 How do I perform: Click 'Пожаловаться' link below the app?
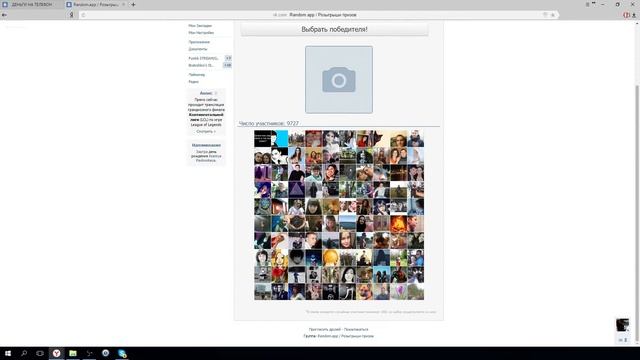[356, 329]
